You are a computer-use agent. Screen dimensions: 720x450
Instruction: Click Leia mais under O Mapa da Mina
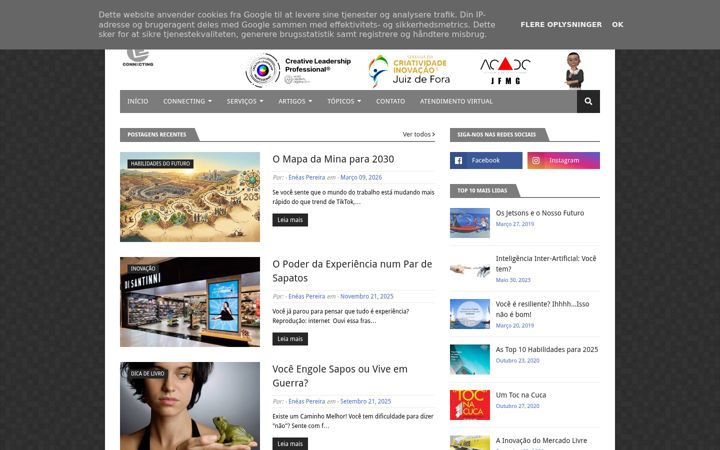coord(290,220)
